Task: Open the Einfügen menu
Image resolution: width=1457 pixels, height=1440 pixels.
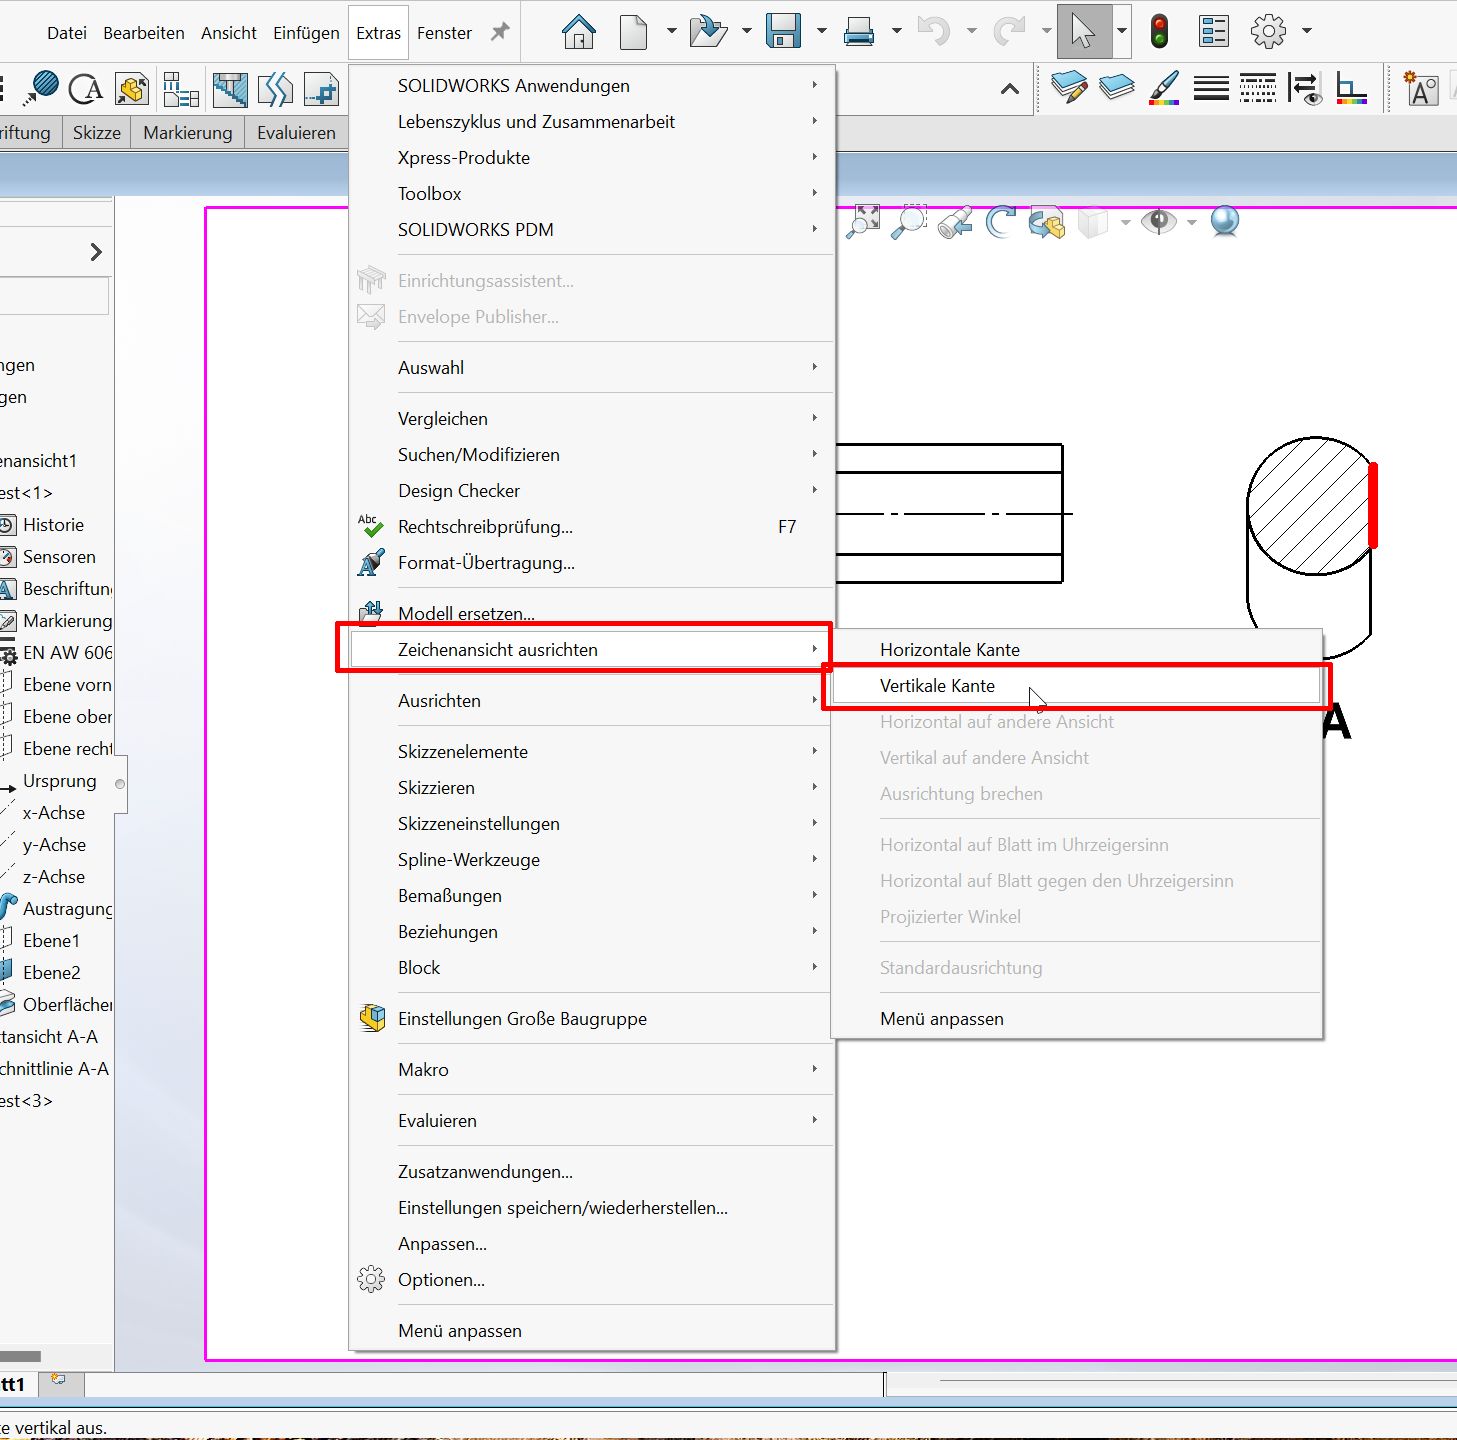Action: pos(306,33)
